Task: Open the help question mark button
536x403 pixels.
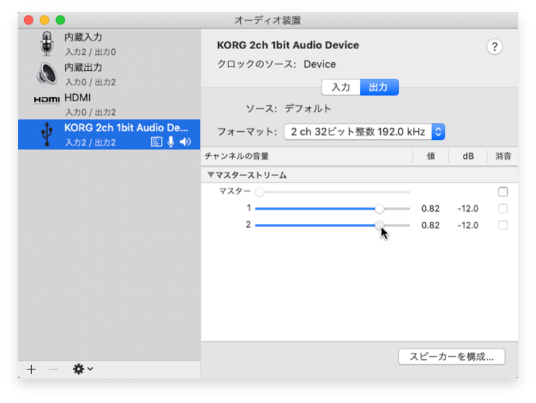Action: pos(494,47)
